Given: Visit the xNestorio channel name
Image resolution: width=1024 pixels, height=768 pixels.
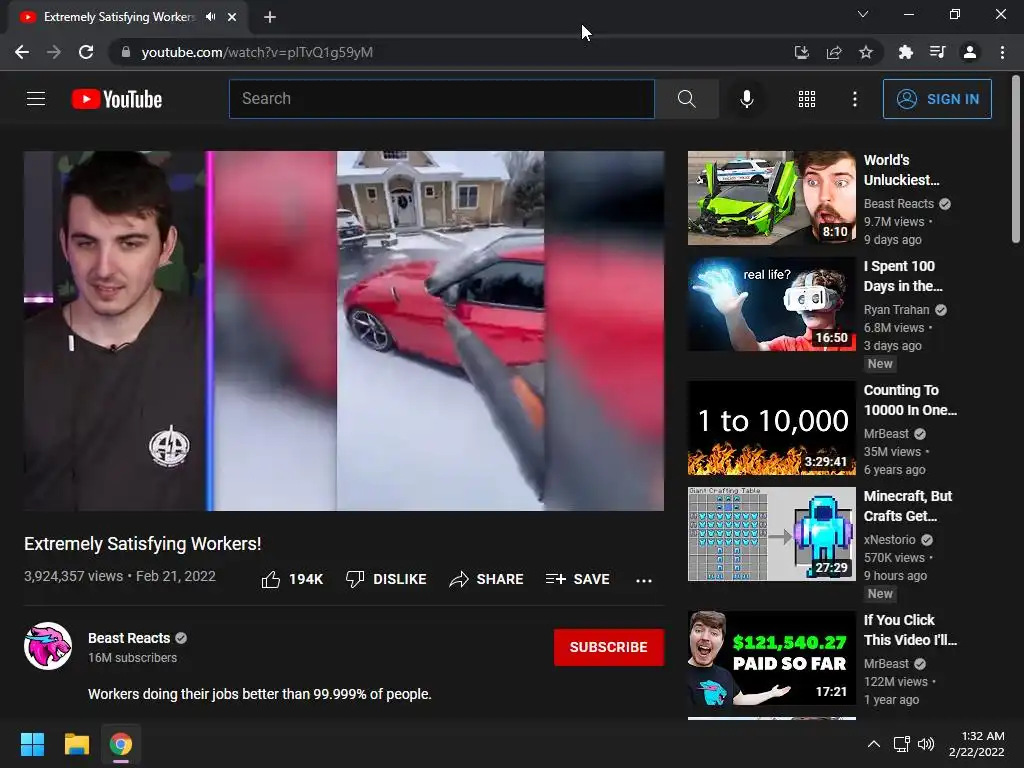Looking at the screenshot, I should pyautogui.click(x=889, y=539).
